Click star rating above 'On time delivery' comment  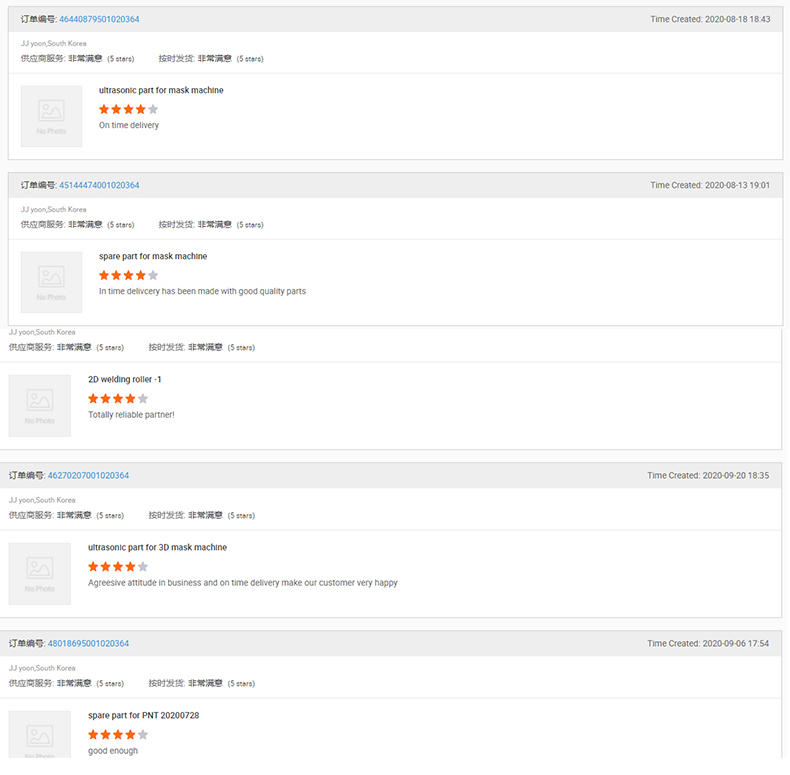point(128,109)
